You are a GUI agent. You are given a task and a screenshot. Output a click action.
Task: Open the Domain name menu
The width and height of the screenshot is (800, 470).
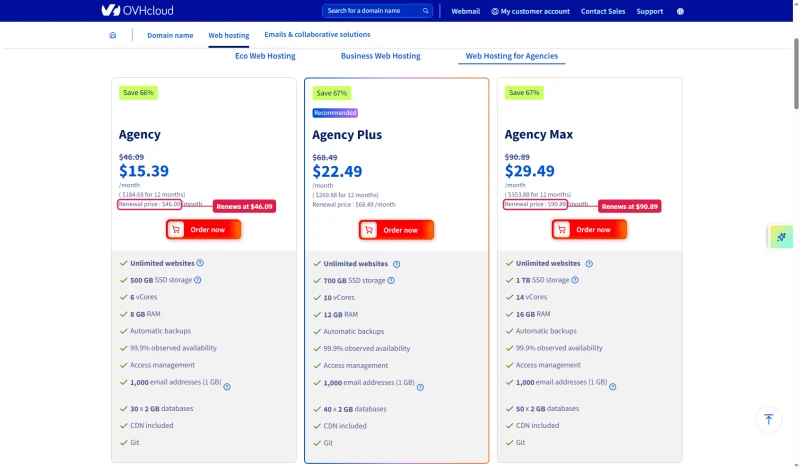[x=170, y=35]
